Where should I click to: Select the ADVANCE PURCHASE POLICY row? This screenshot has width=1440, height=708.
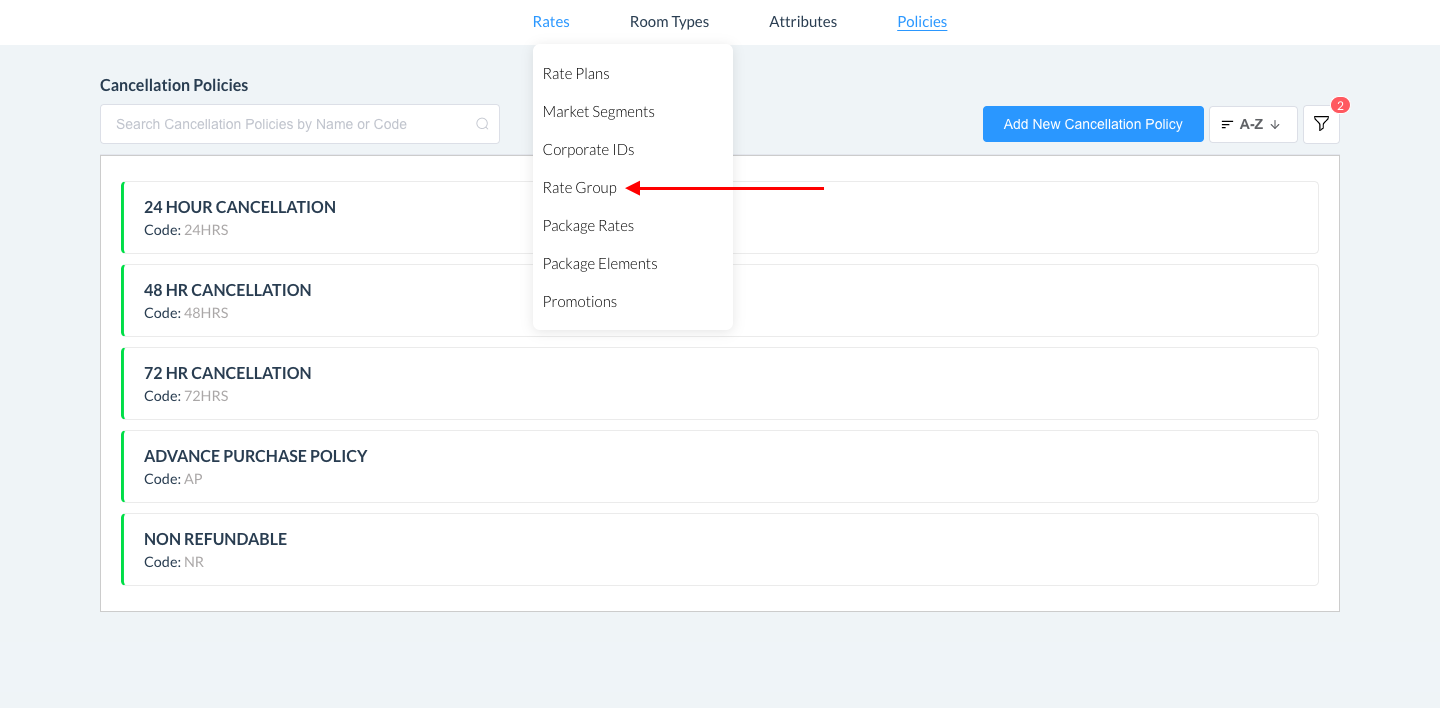pyautogui.click(x=256, y=466)
